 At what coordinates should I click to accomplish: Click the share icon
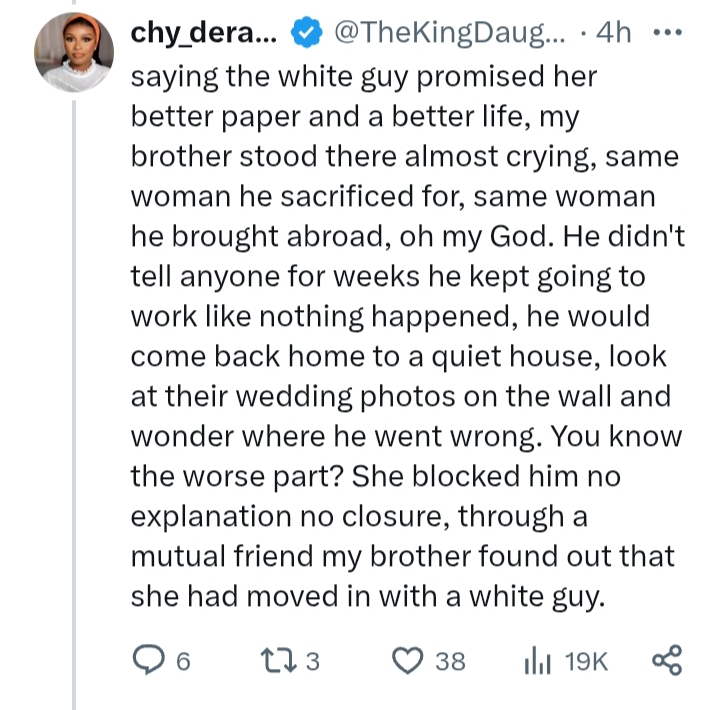(666, 659)
